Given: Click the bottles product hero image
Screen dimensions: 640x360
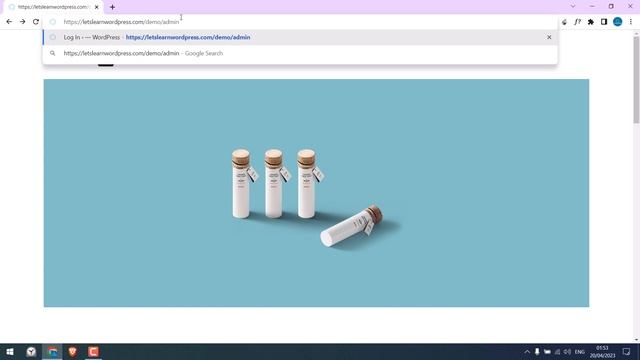Looking at the screenshot, I should point(316,193).
